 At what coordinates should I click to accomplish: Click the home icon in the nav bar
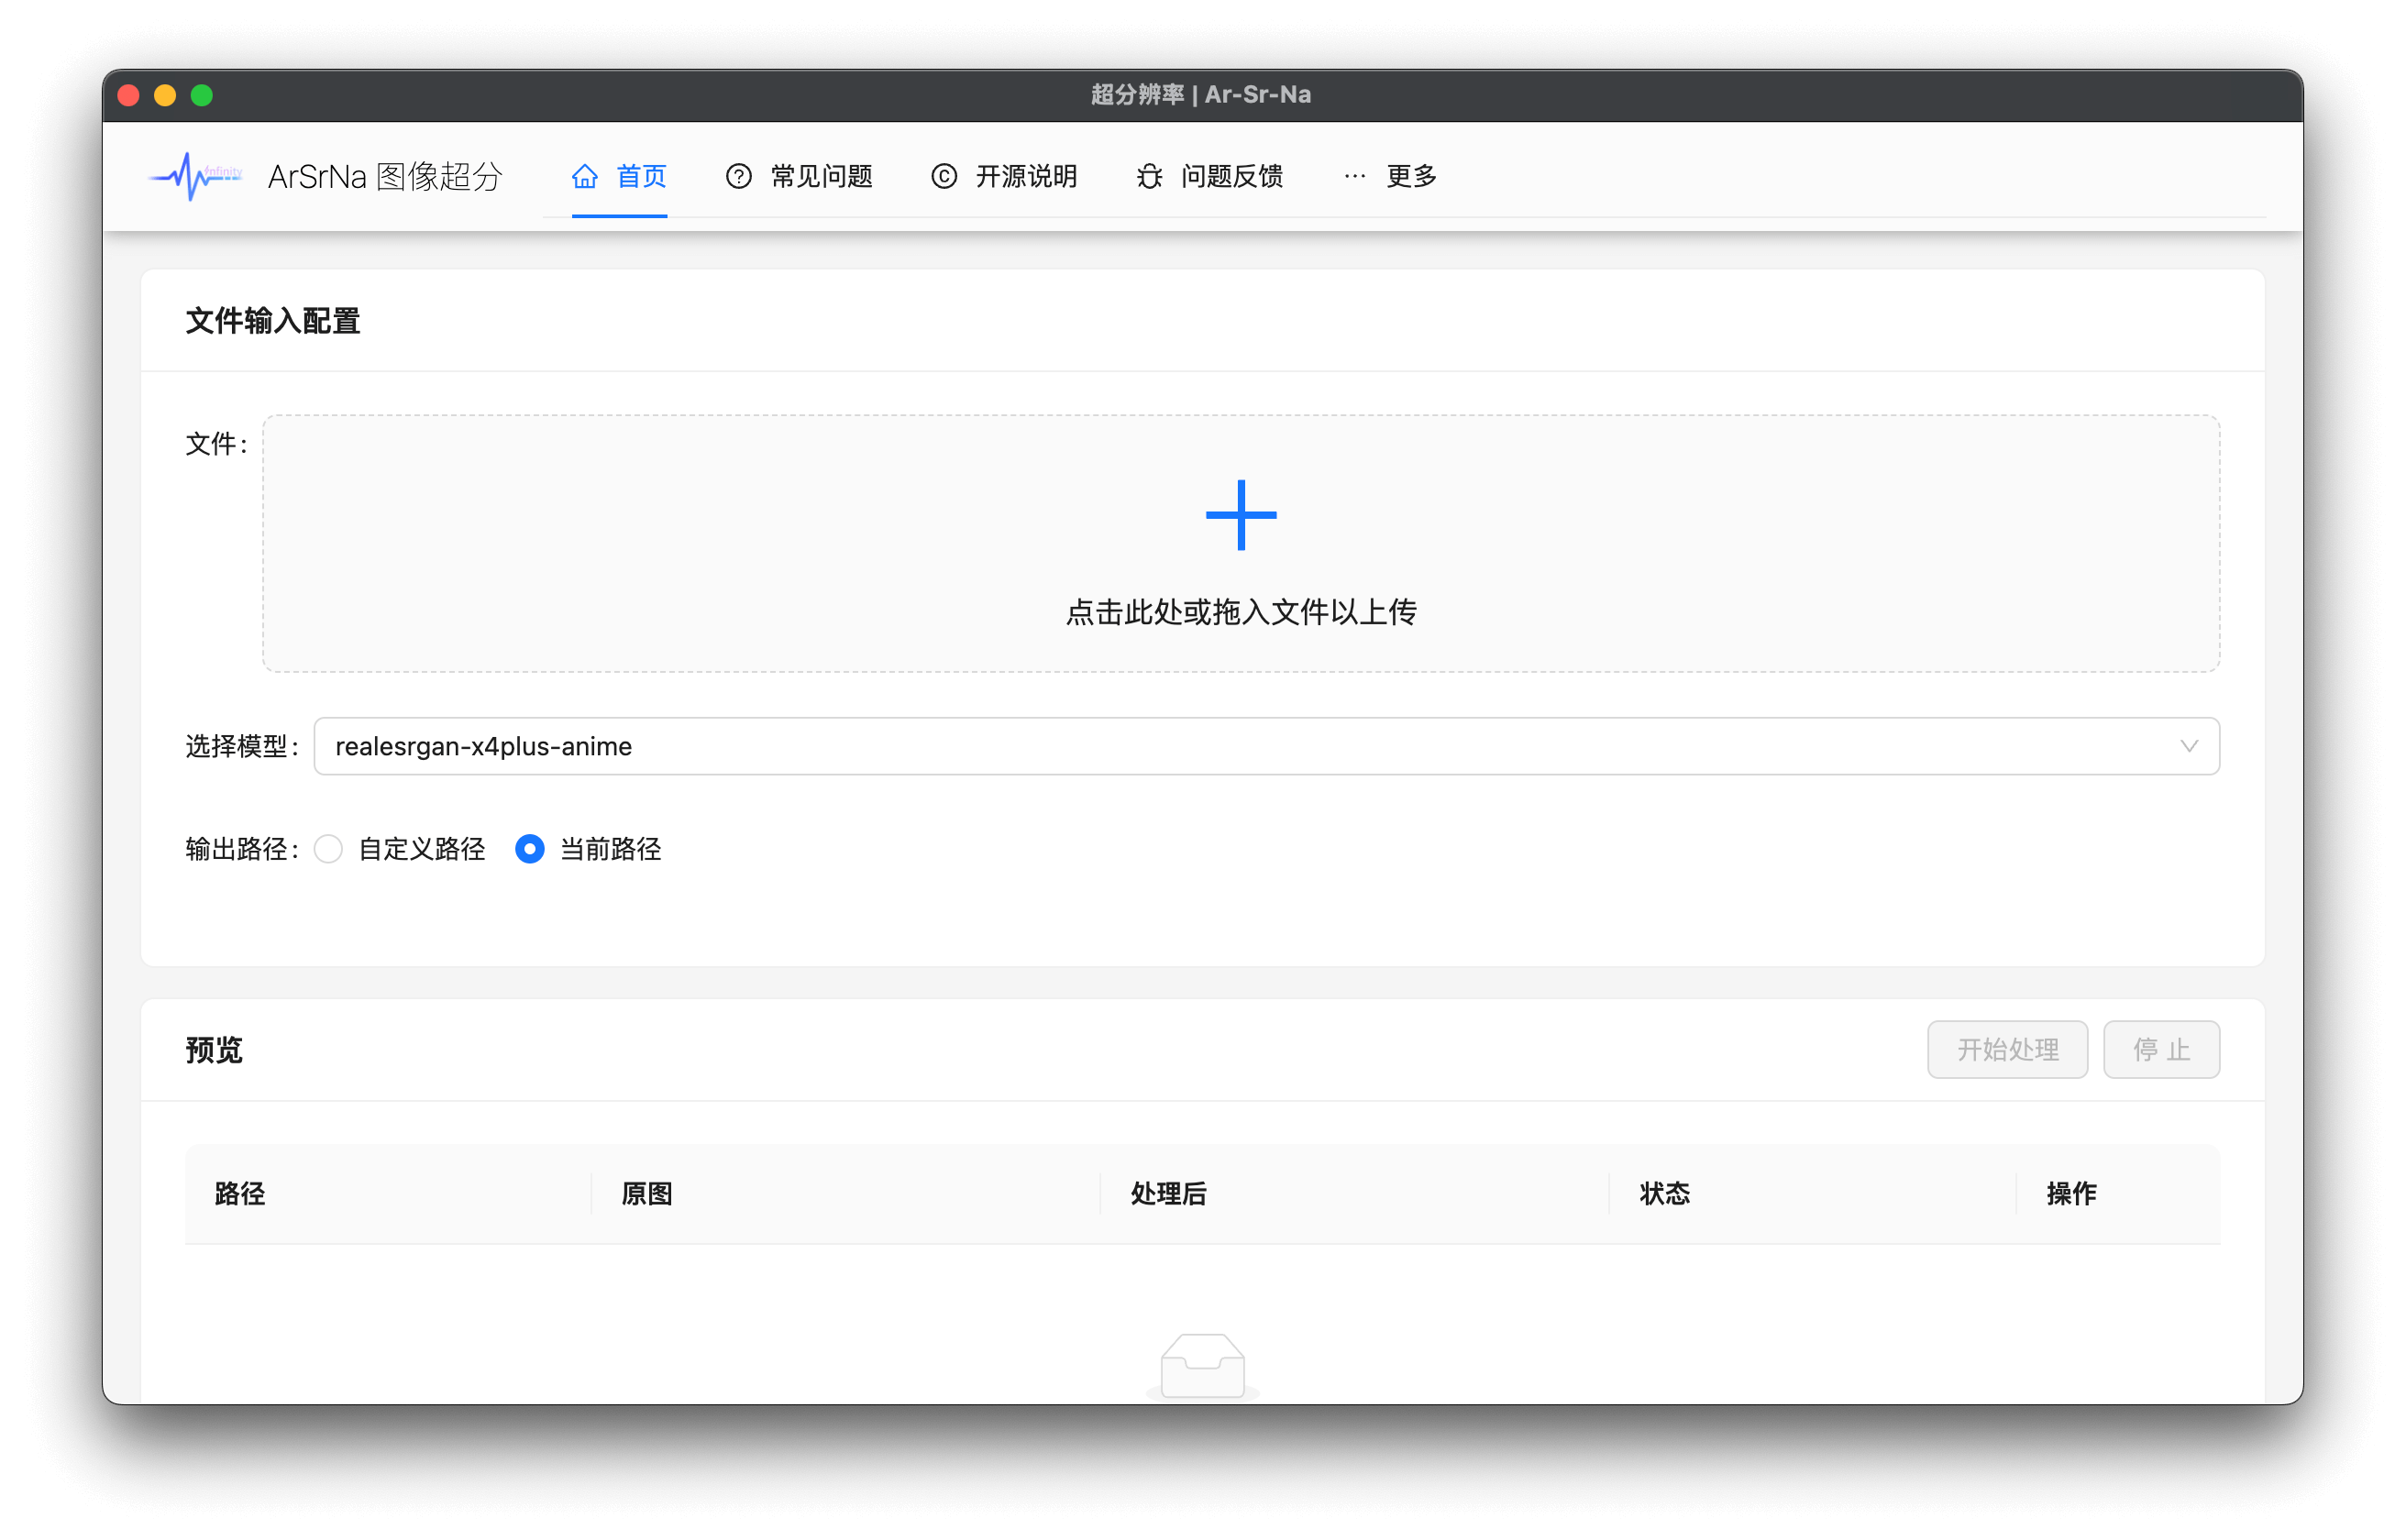tap(585, 176)
